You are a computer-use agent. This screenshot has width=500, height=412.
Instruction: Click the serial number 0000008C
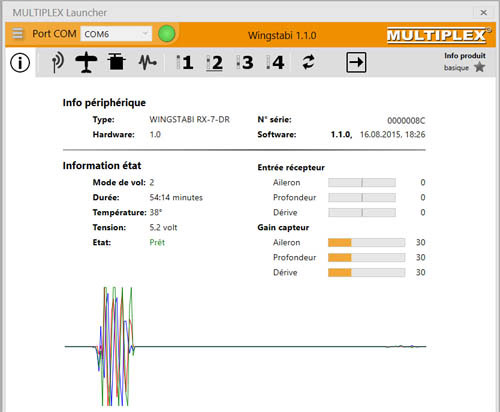(x=406, y=120)
